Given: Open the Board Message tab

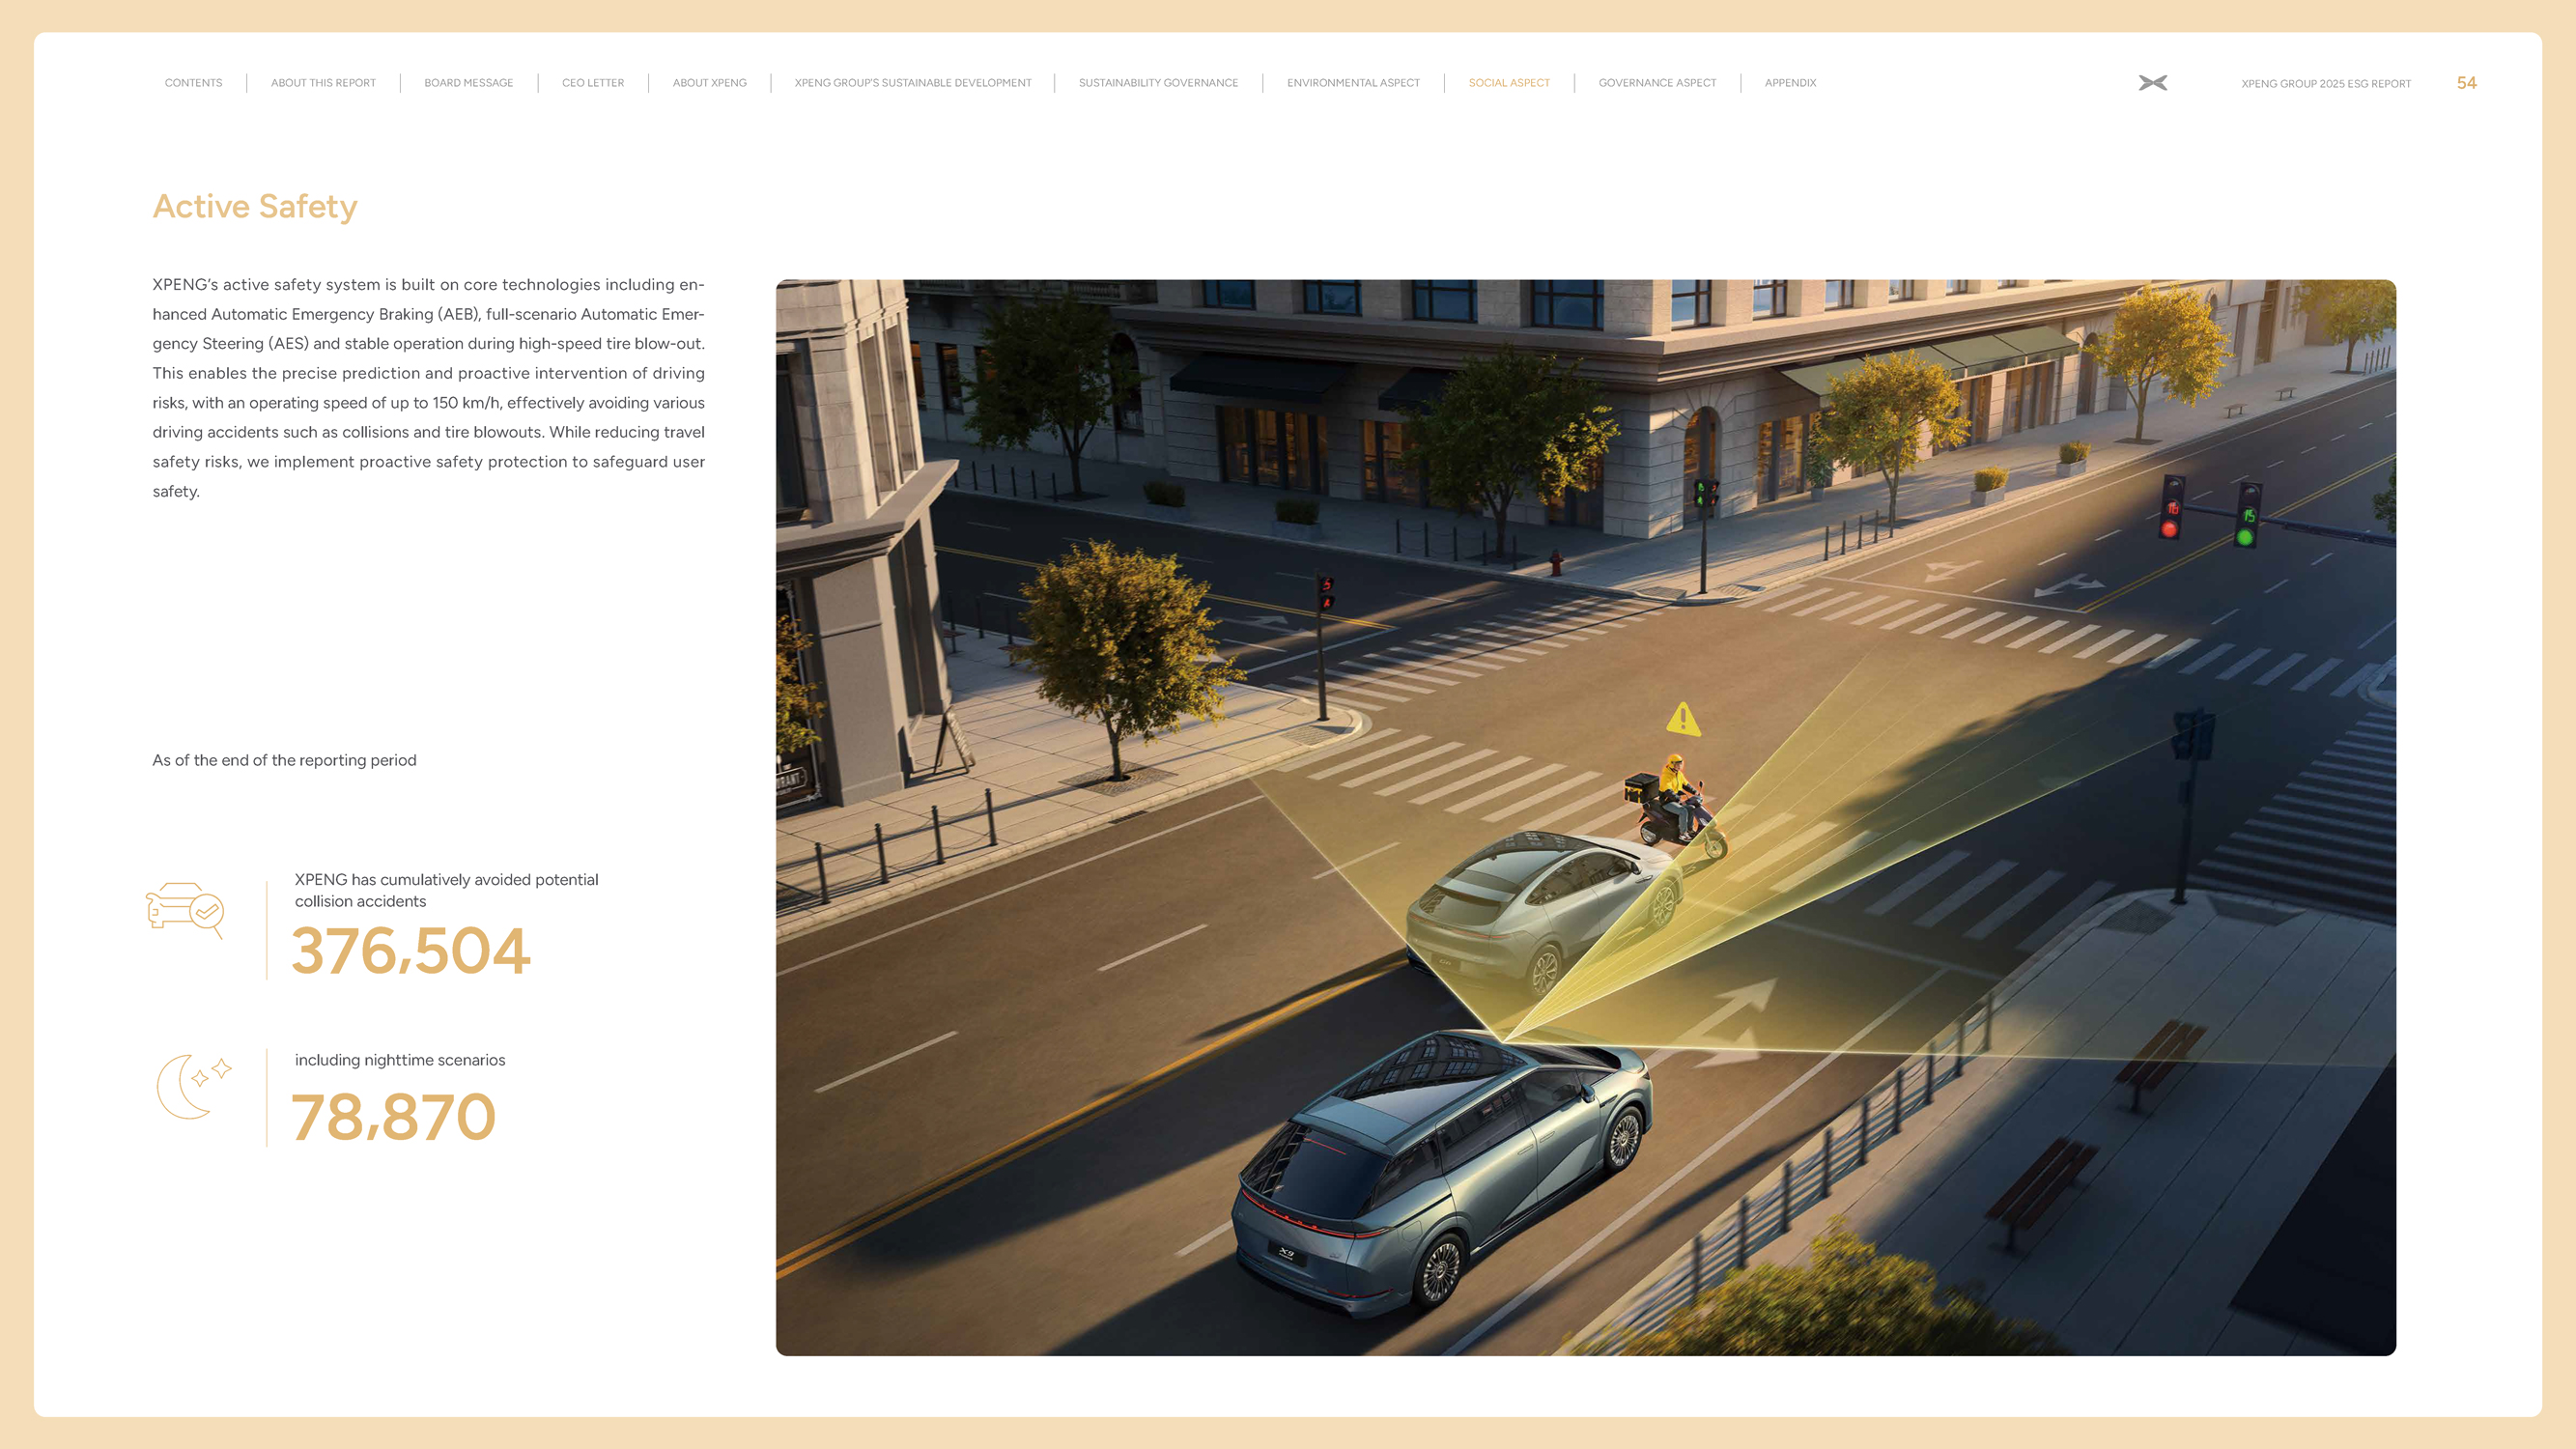Looking at the screenshot, I should coord(468,83).
